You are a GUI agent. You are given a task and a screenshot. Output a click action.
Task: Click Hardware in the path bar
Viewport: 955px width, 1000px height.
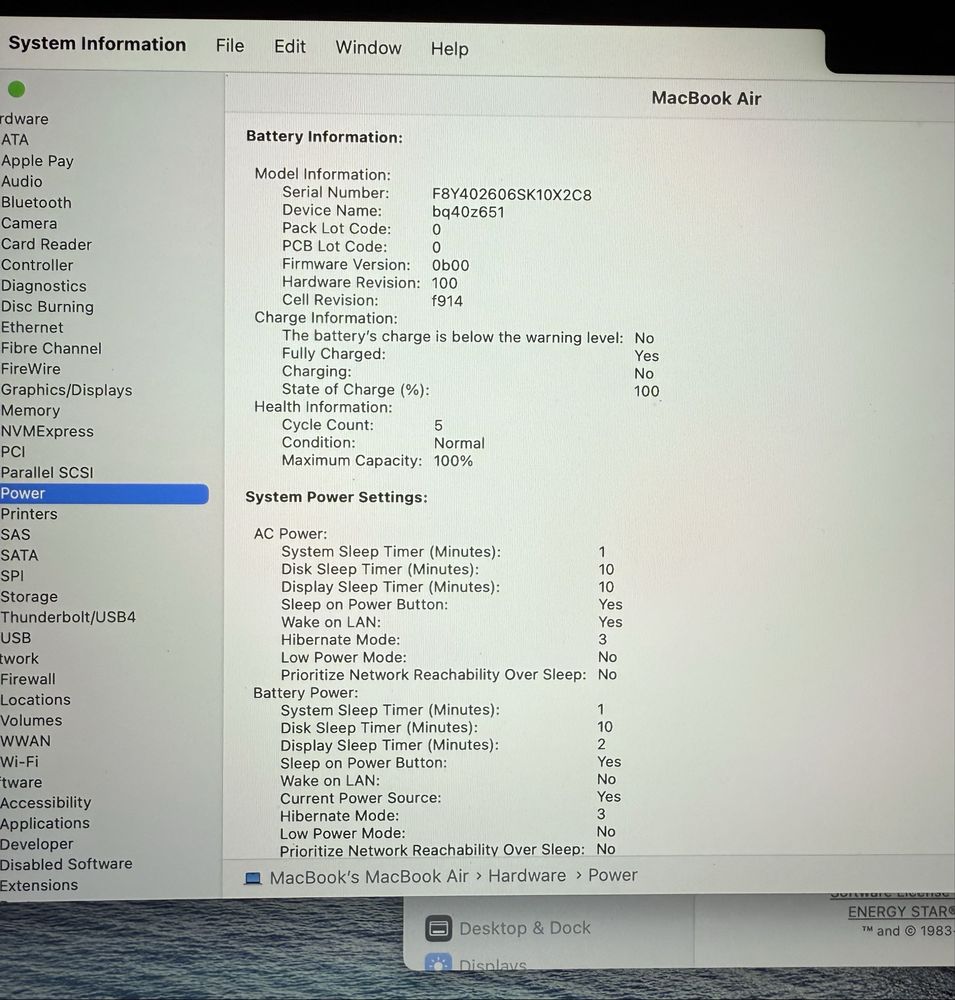coord(527,876)
